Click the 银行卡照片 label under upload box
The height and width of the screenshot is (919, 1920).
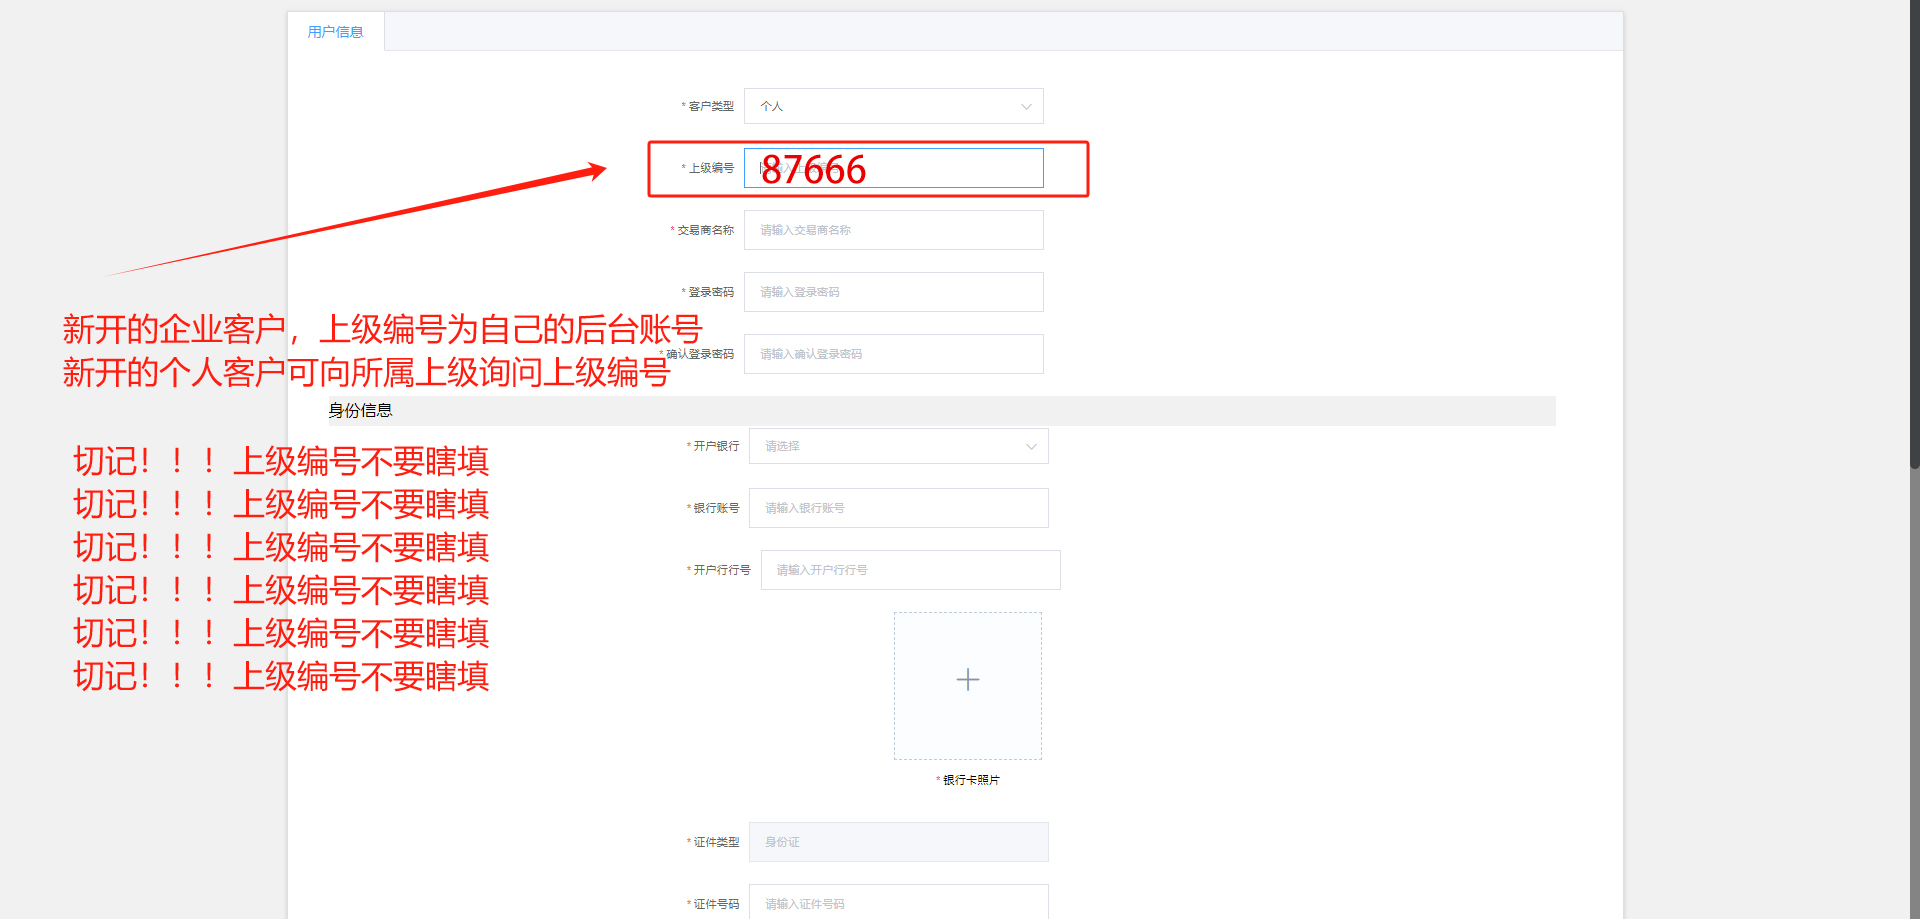click(x=968, y=780)
